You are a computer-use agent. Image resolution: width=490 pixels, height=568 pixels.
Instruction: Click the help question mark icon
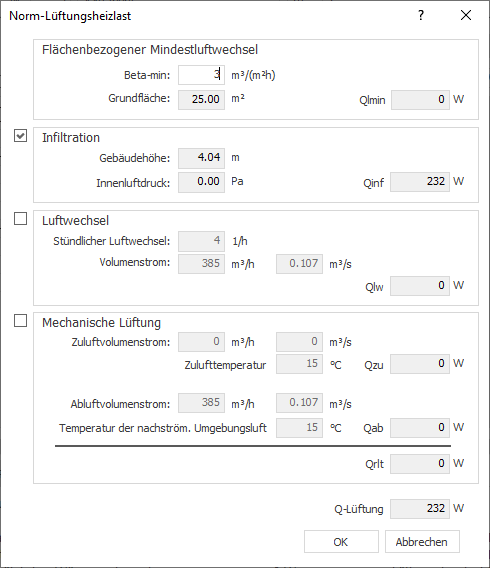pos(421,15)
